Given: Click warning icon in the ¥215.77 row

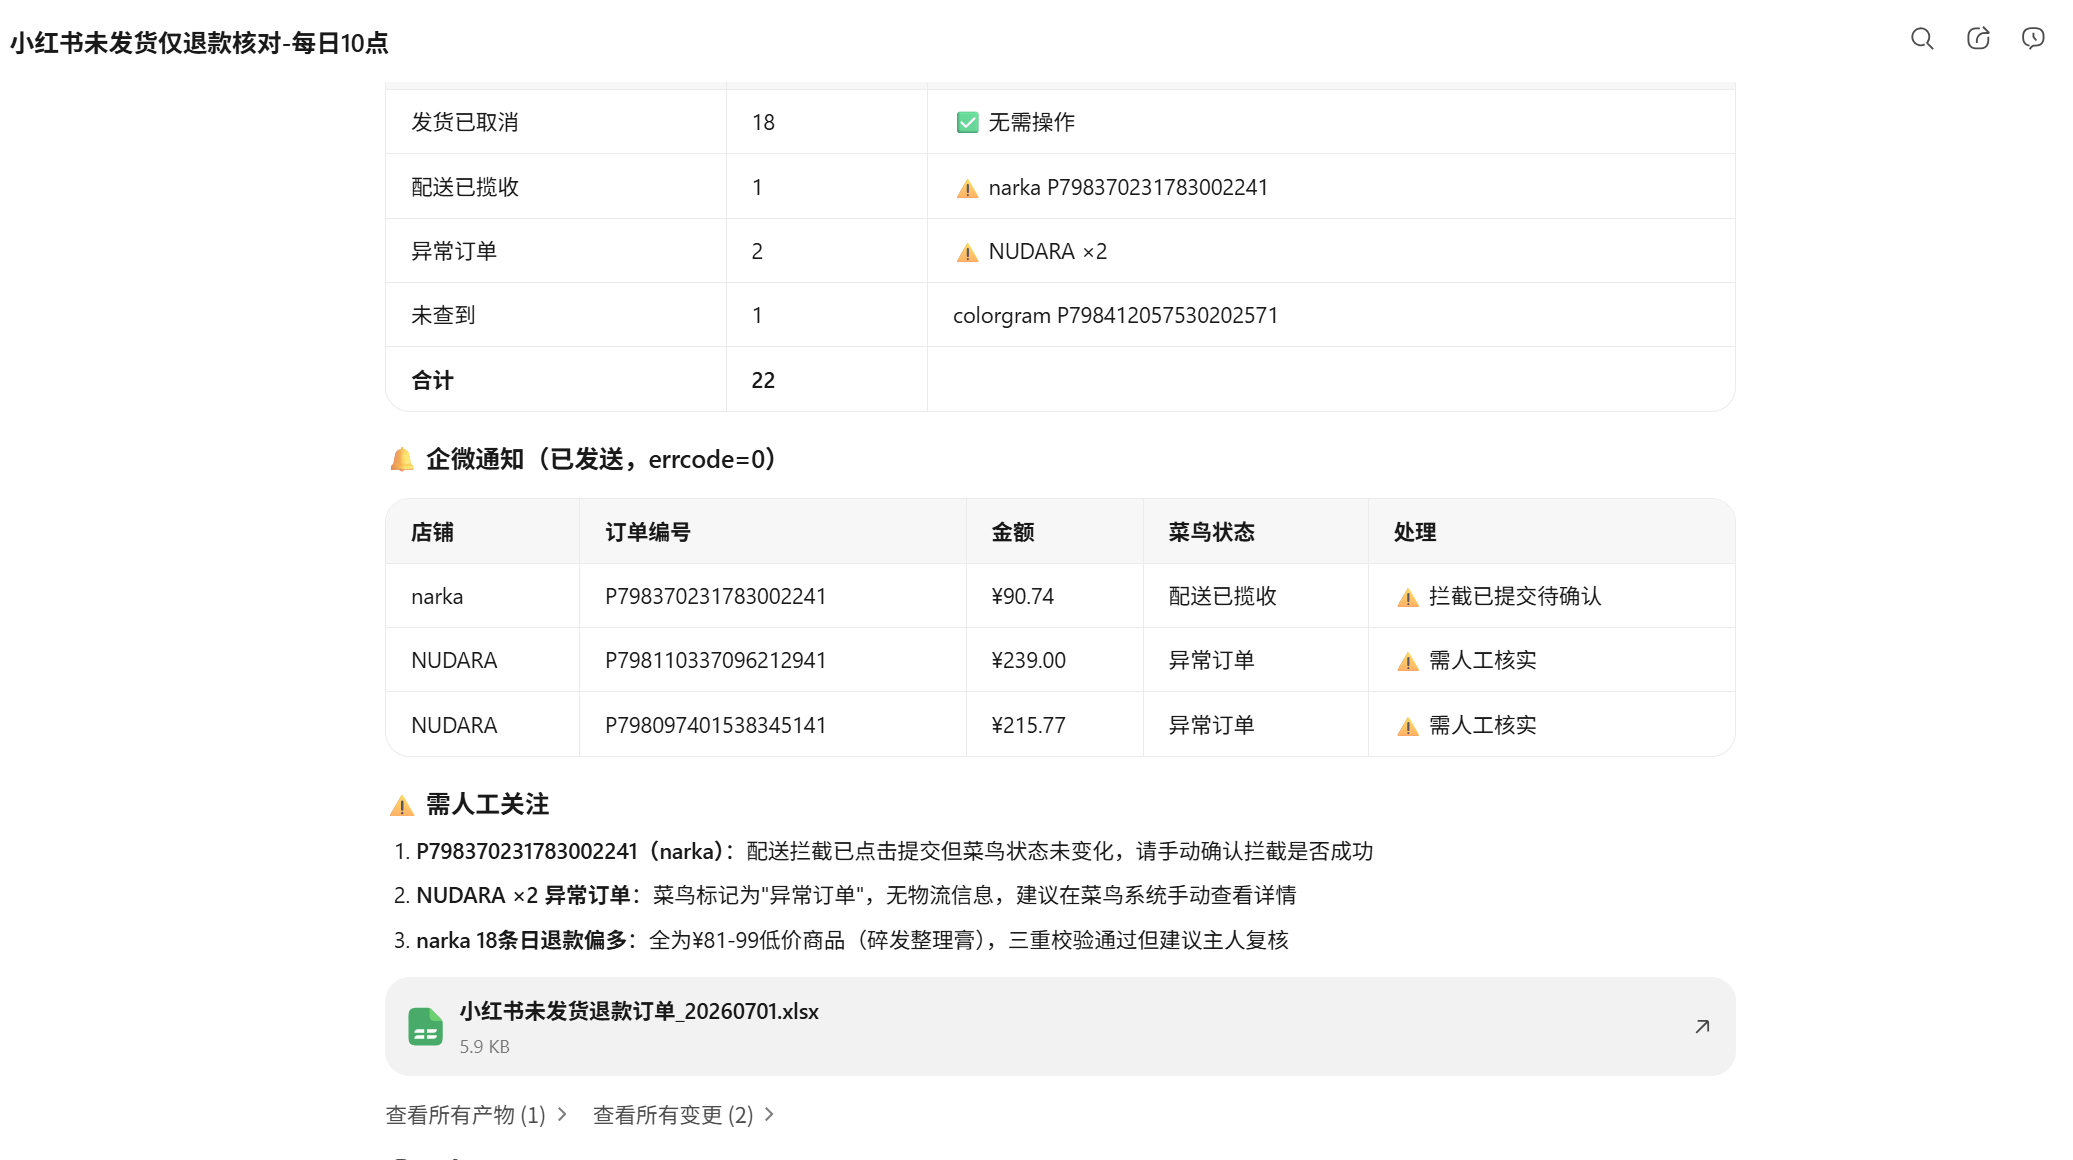Looking at the screenshot, I should tap(1408, 726).
